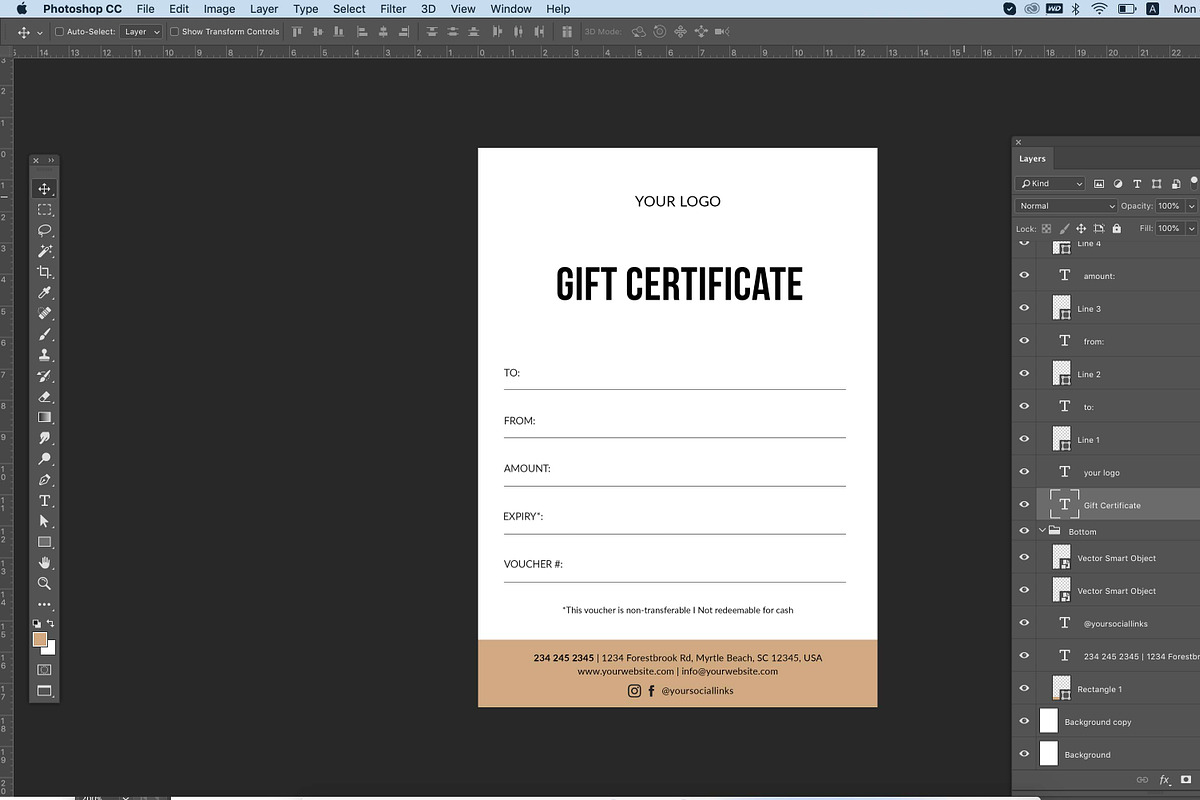
Task: Filter layers by adjustment layers icon
Action: [x=1118, y=184]
